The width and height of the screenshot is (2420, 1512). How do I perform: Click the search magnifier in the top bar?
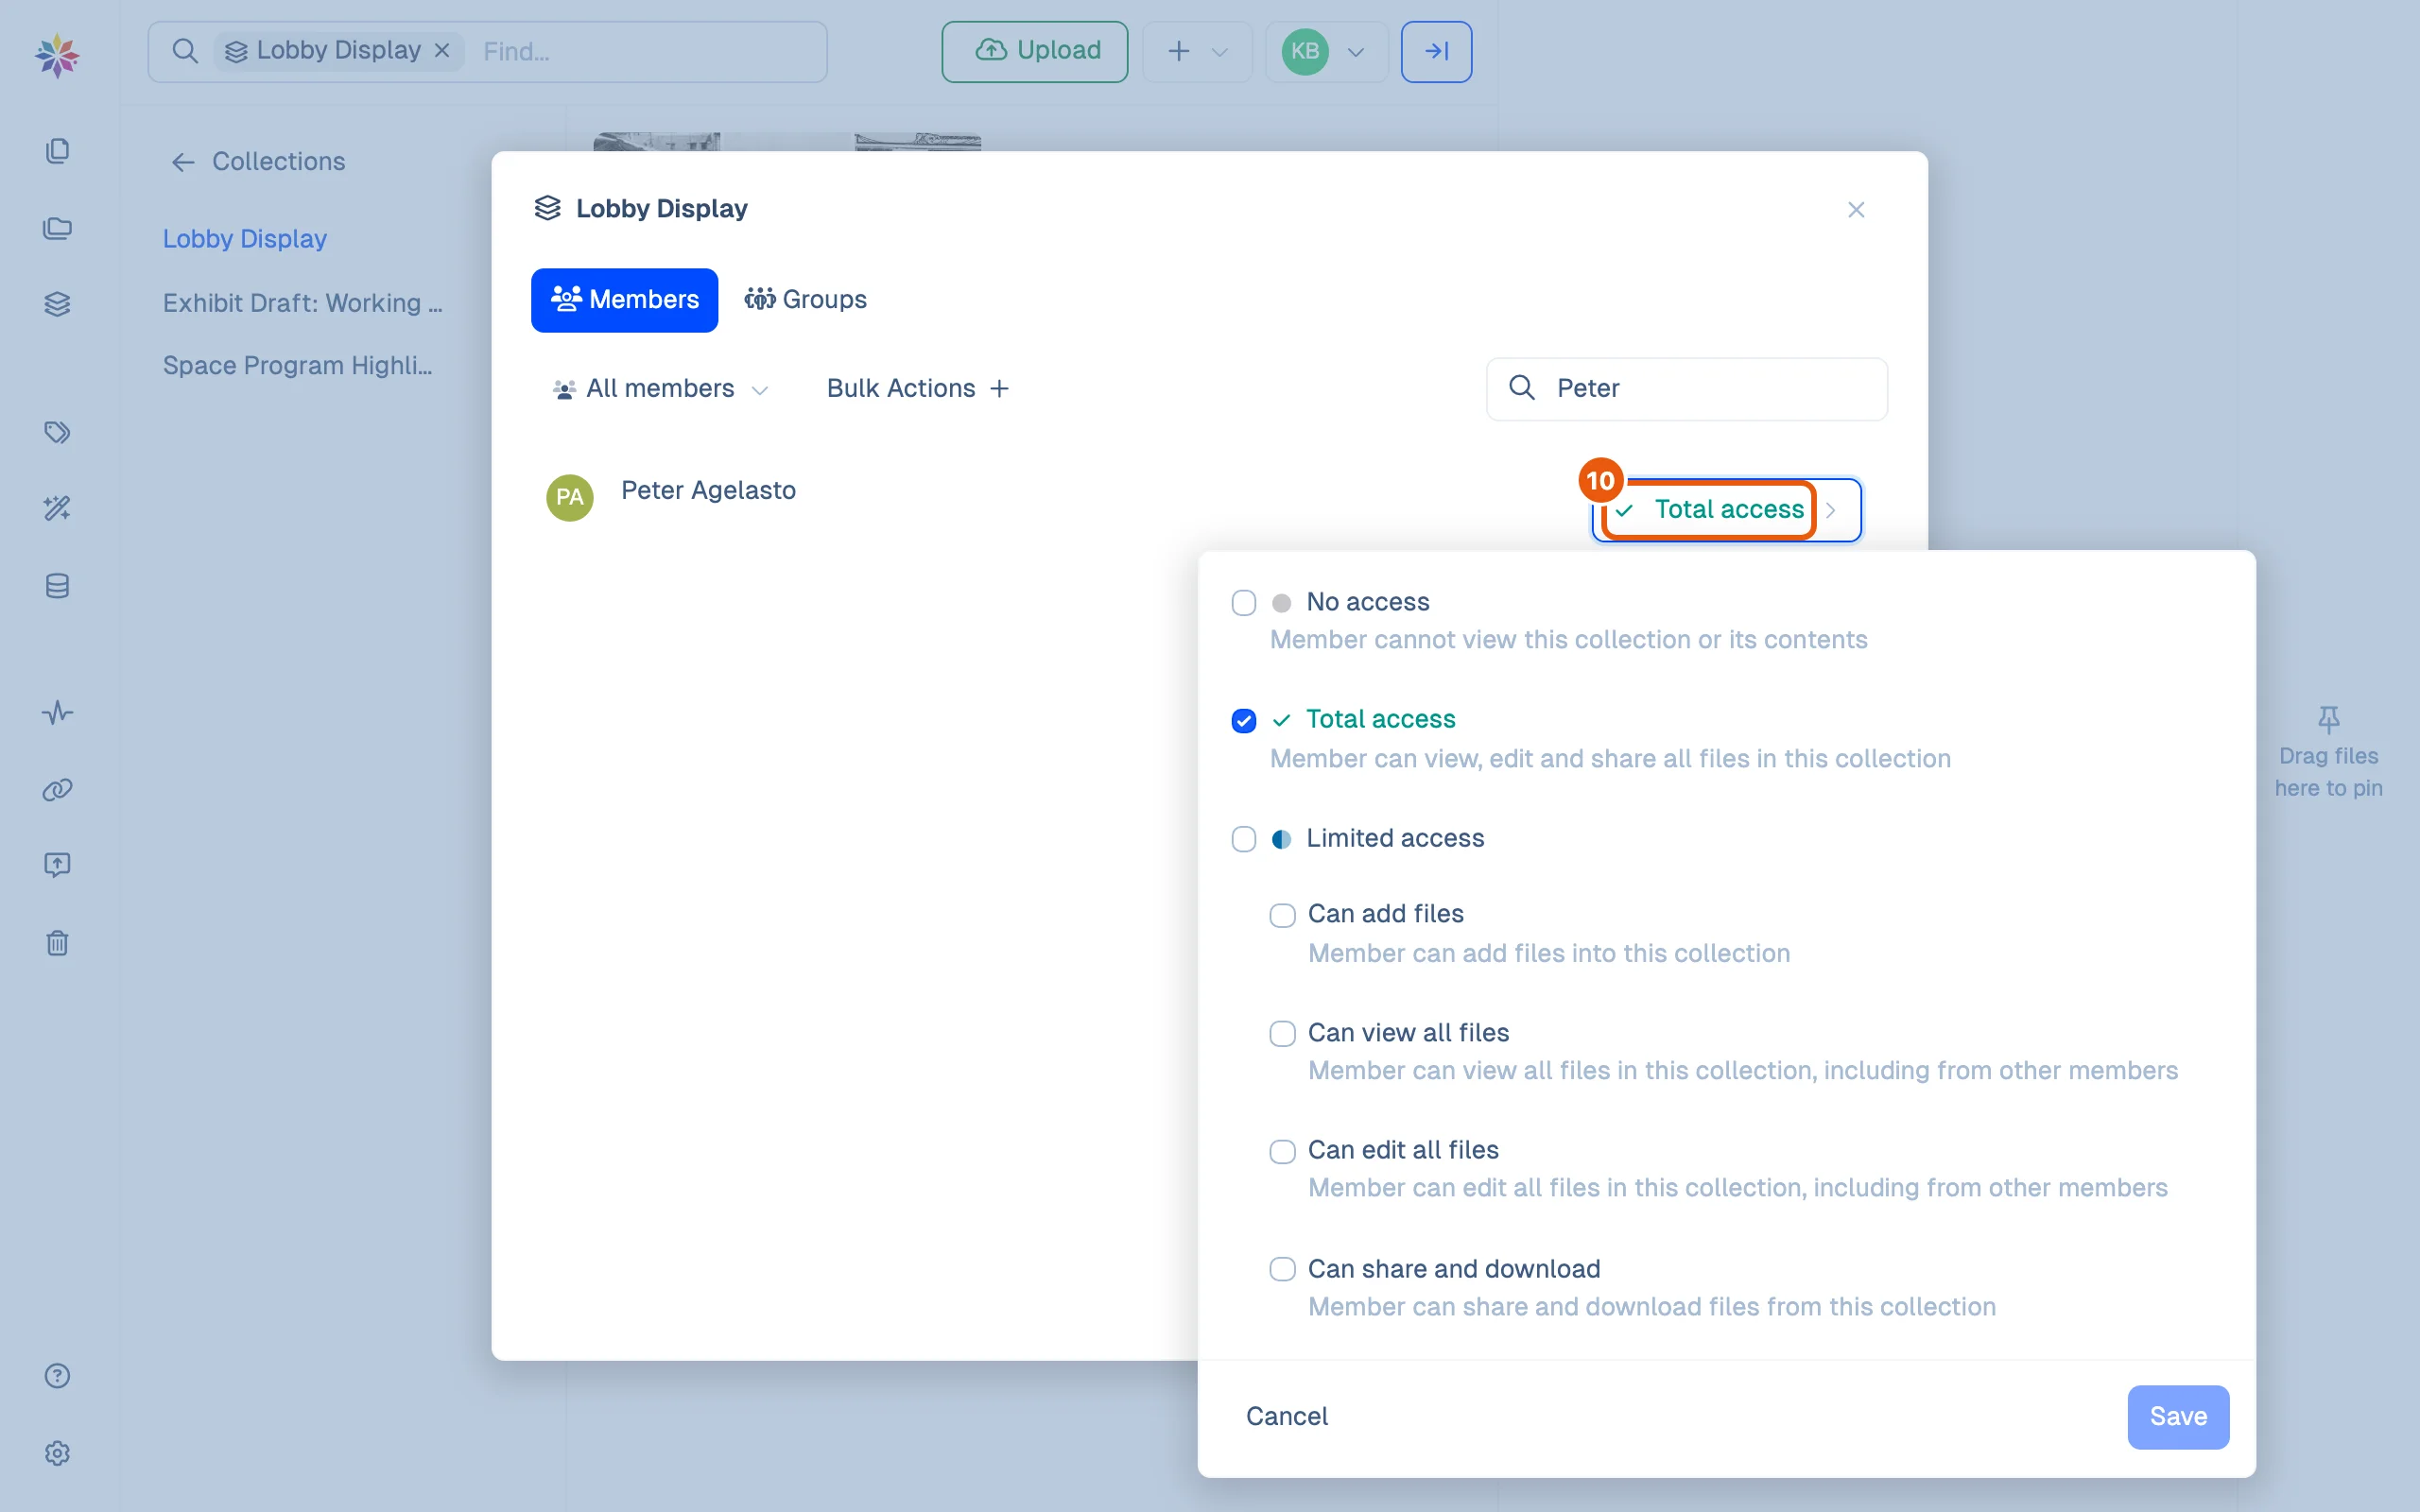click(x=184, y=51)
